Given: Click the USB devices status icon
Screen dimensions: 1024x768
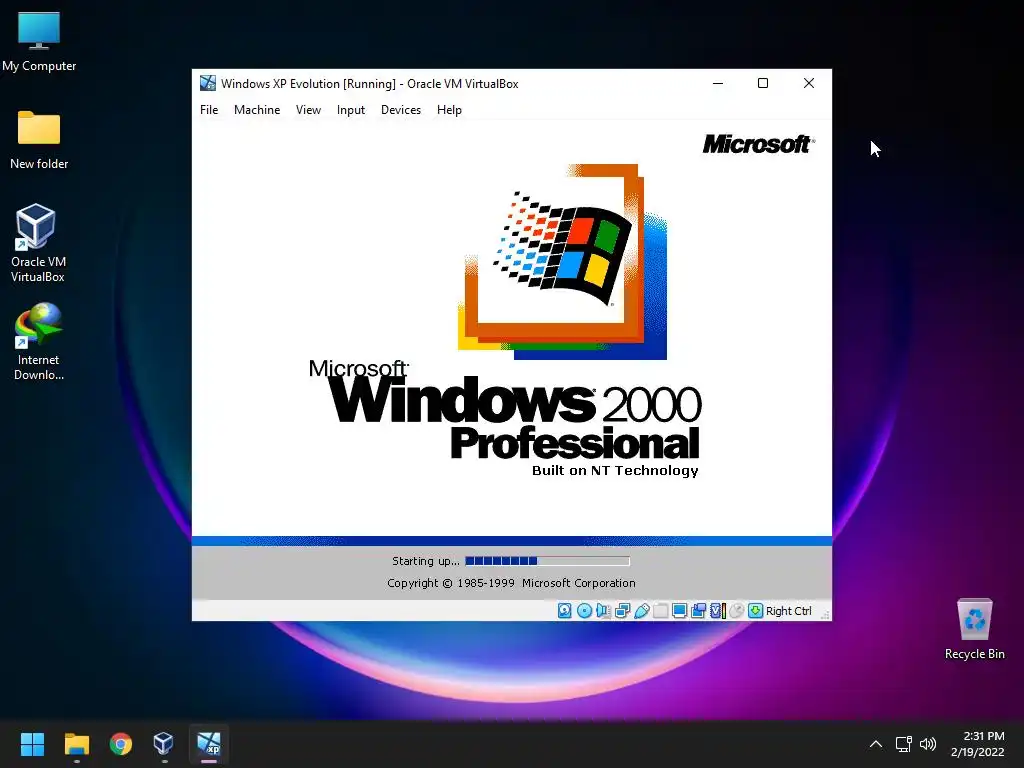Looking at the screenshot, I should coord(642,611).
